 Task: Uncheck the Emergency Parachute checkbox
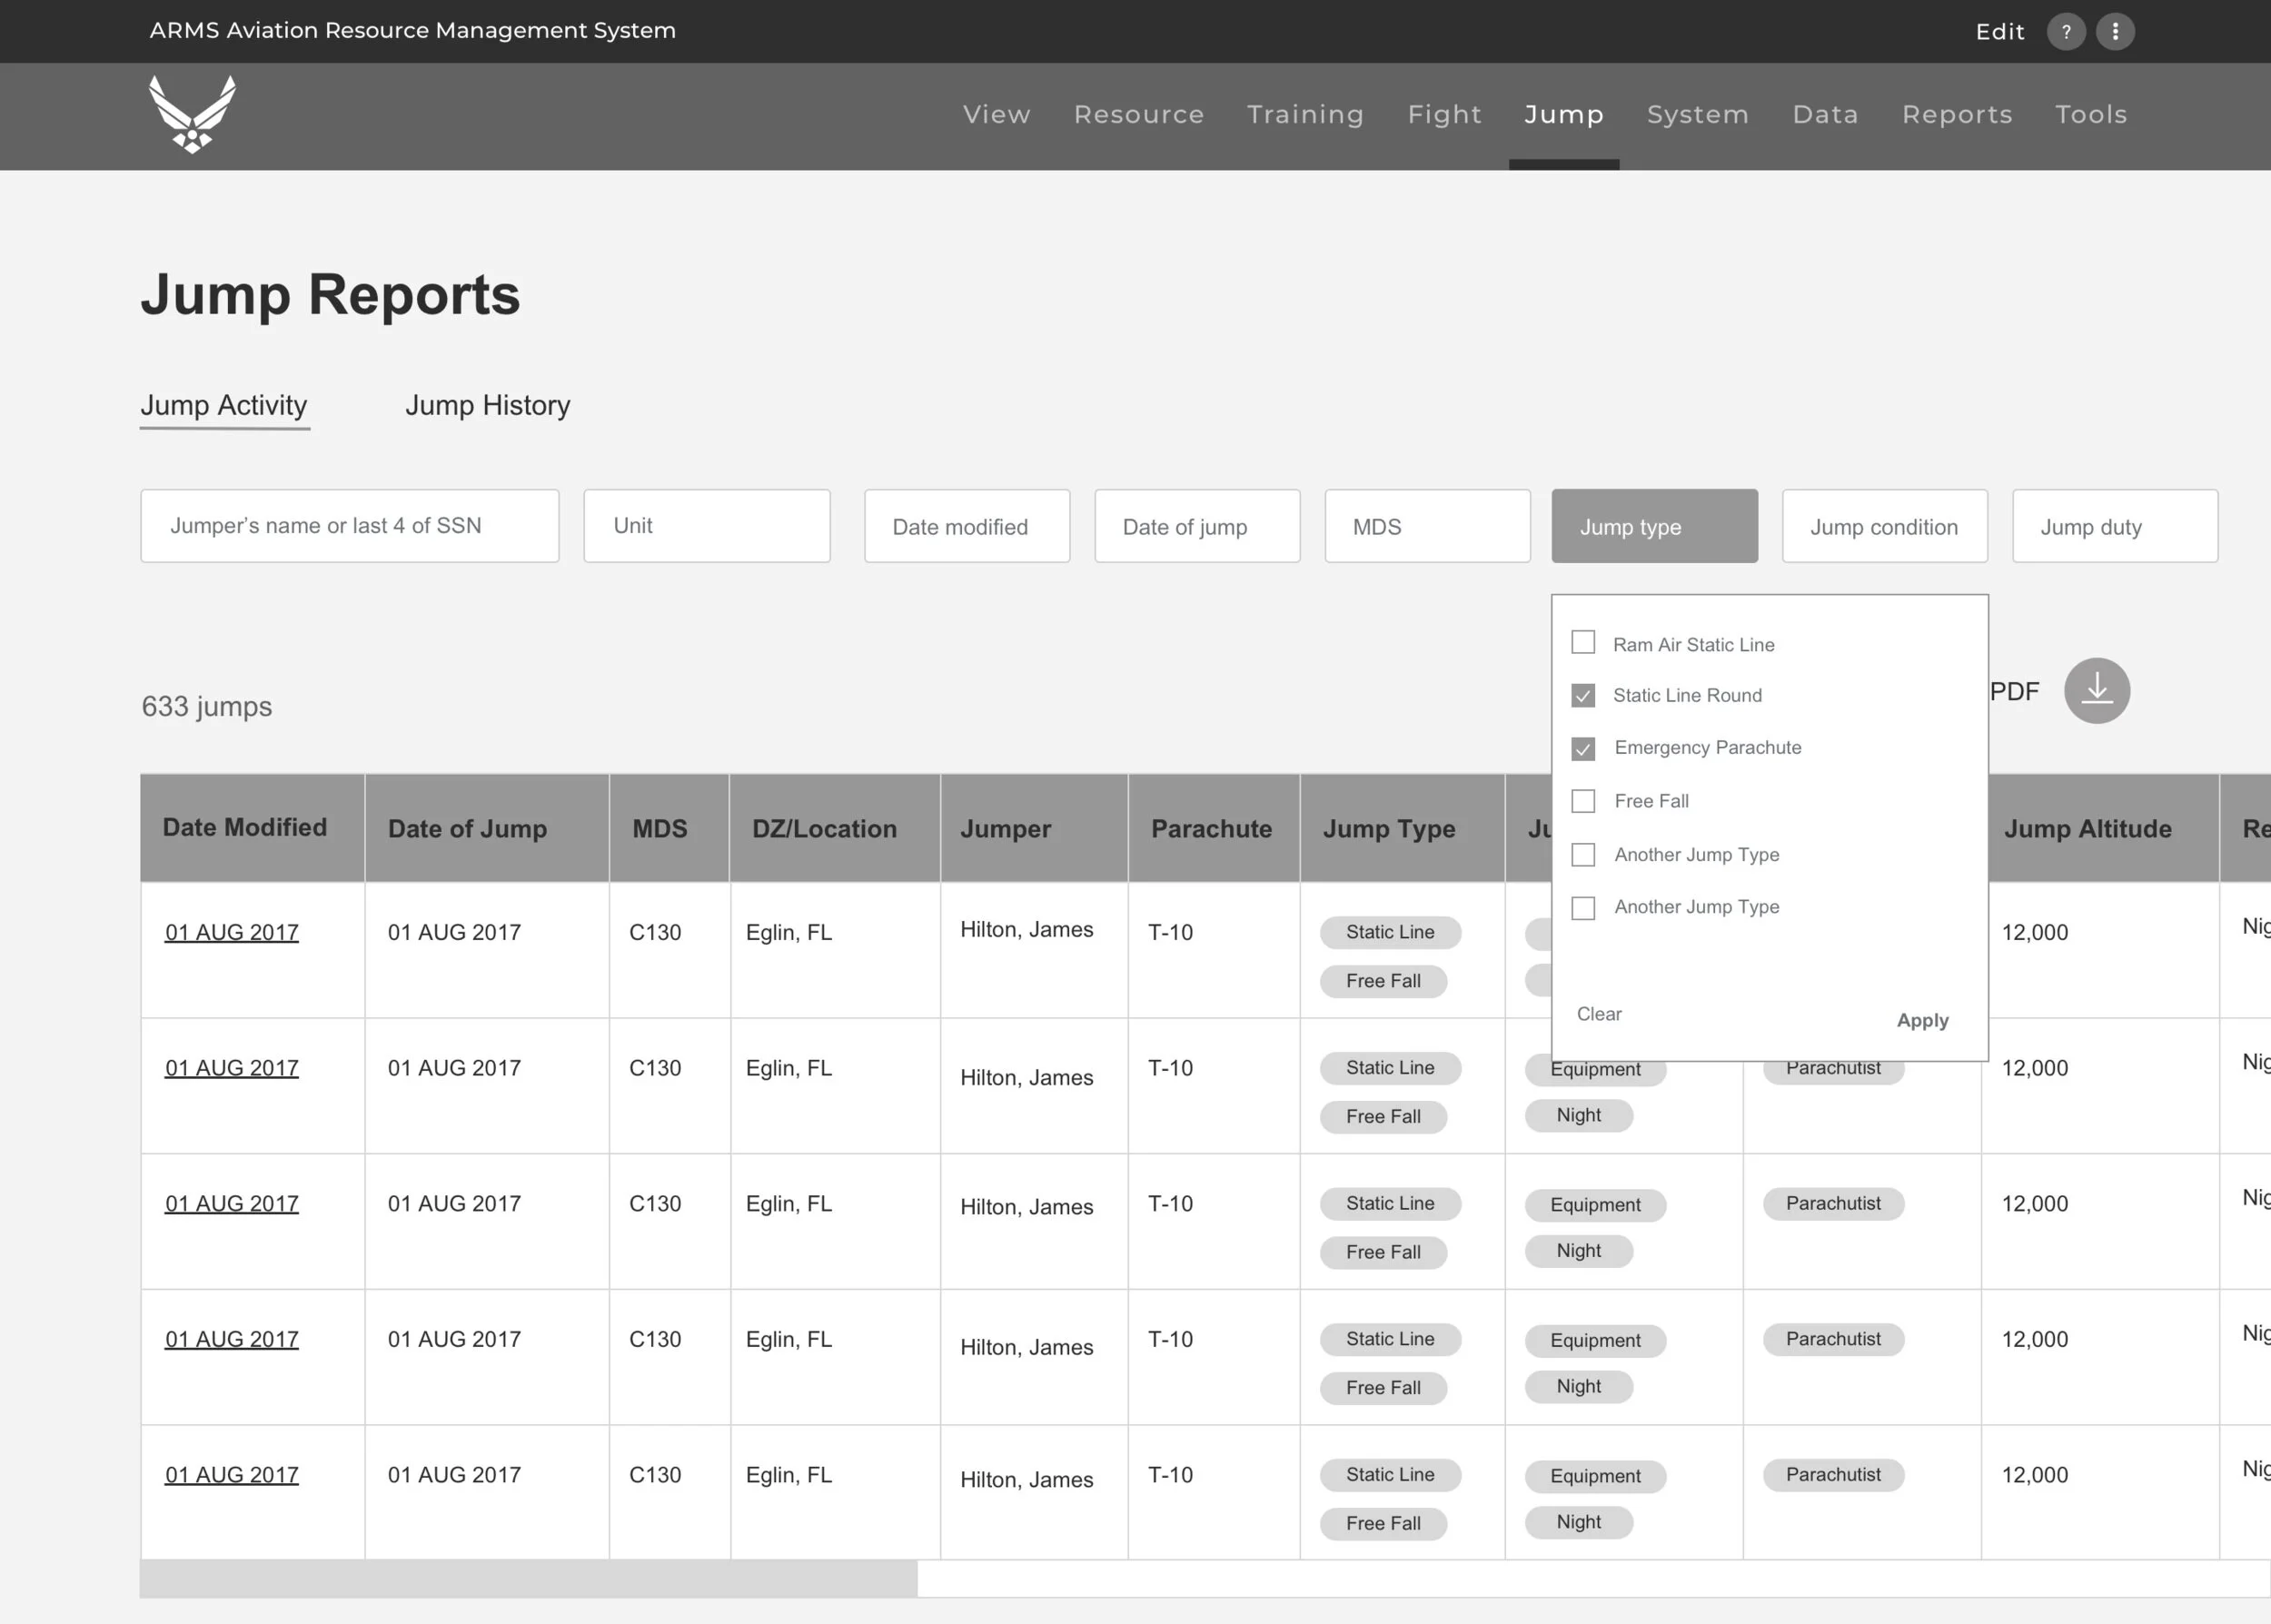click(x=1582, y=748)
